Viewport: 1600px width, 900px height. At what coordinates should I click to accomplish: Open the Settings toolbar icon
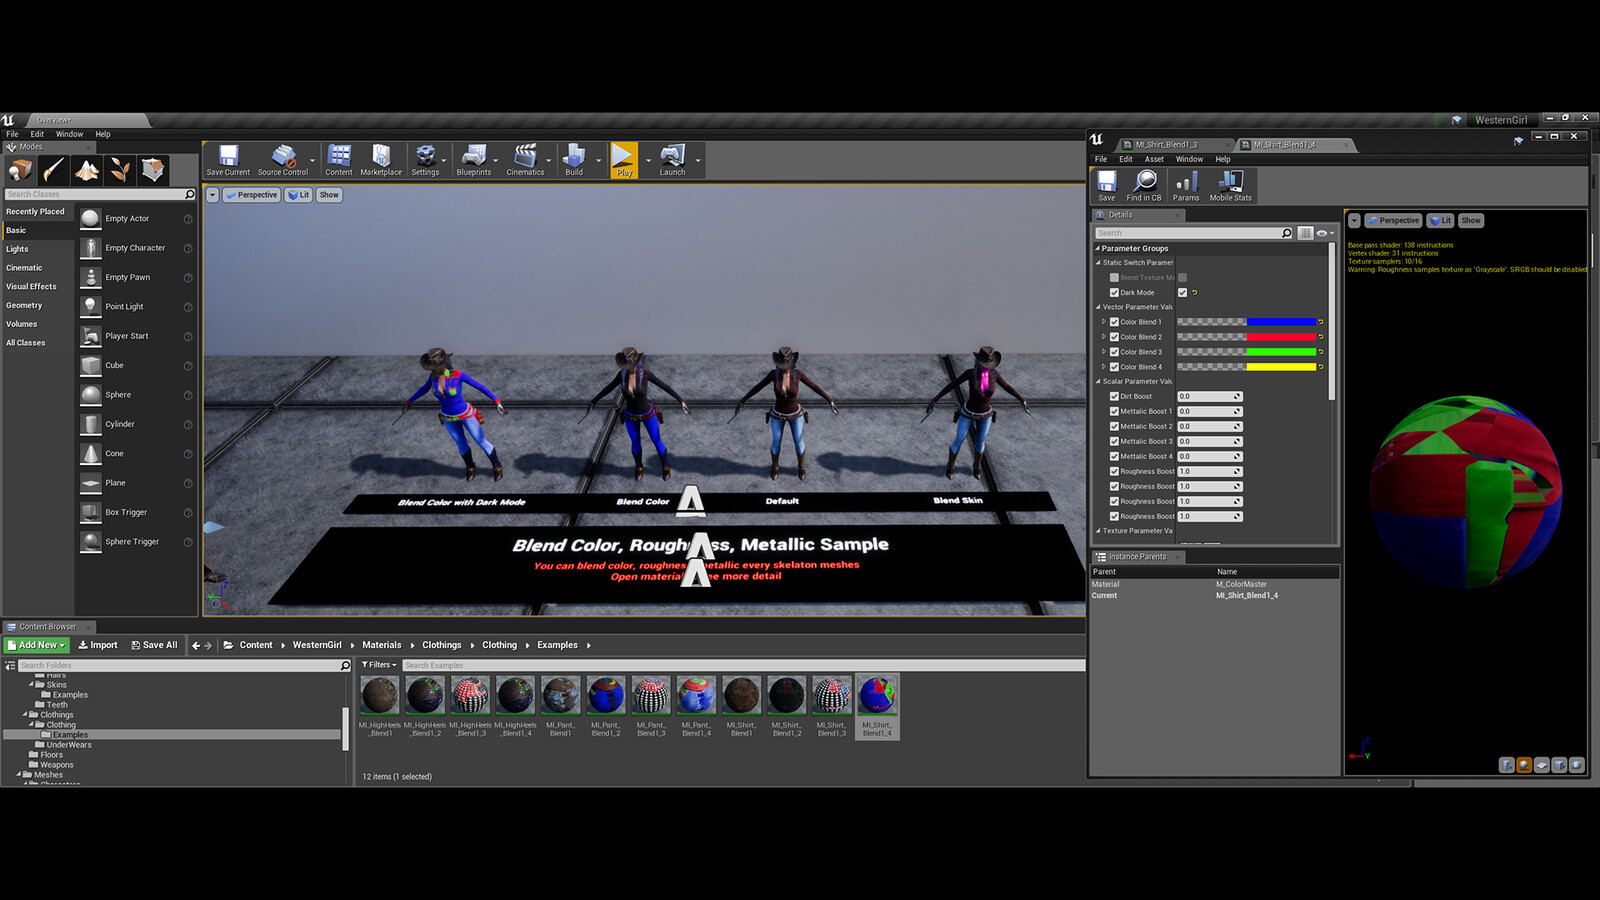coord(425,160)
